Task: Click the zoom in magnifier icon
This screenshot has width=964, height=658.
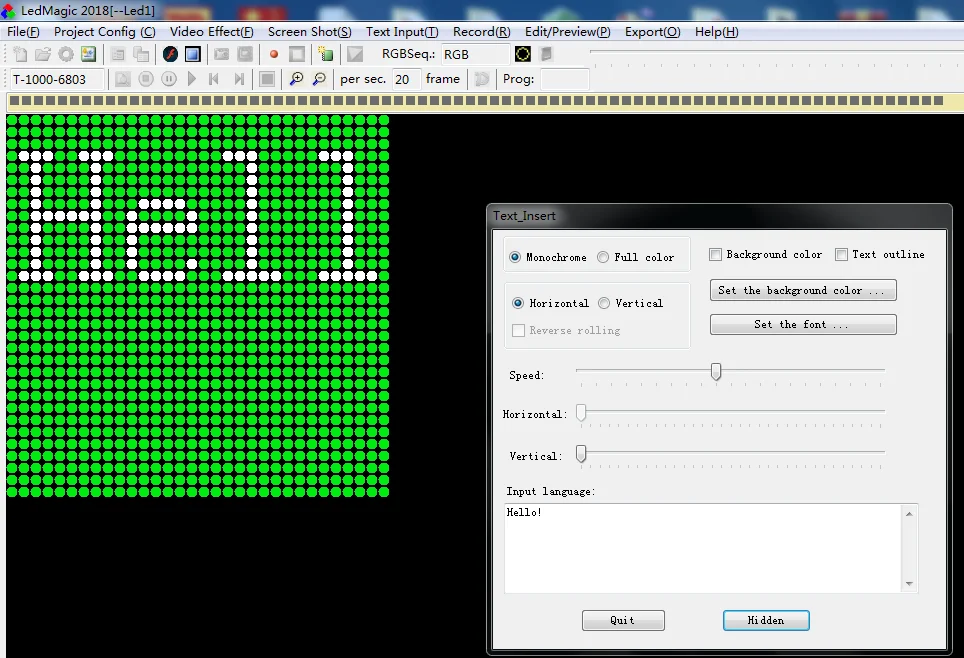Action: tap(296, 79)
